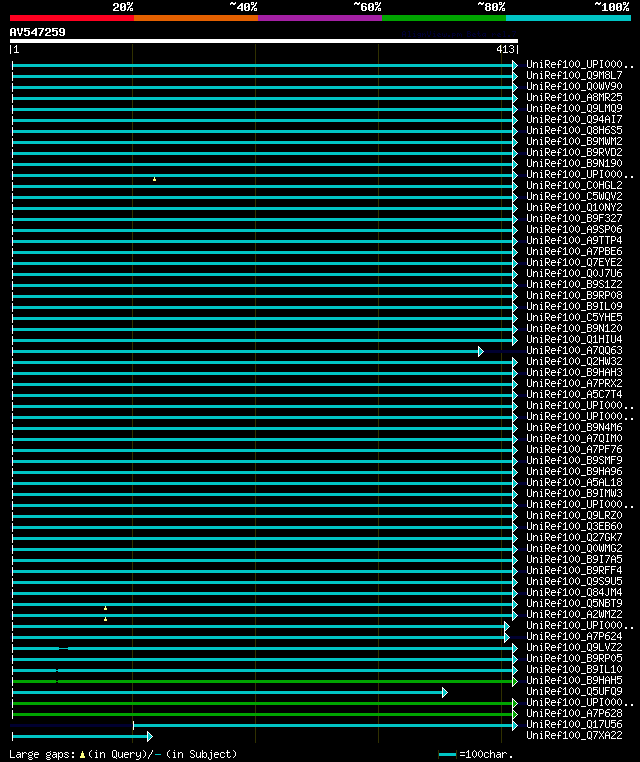
Task: Select the UniRef100_B9SMF9 label
Action: (574, 460)
